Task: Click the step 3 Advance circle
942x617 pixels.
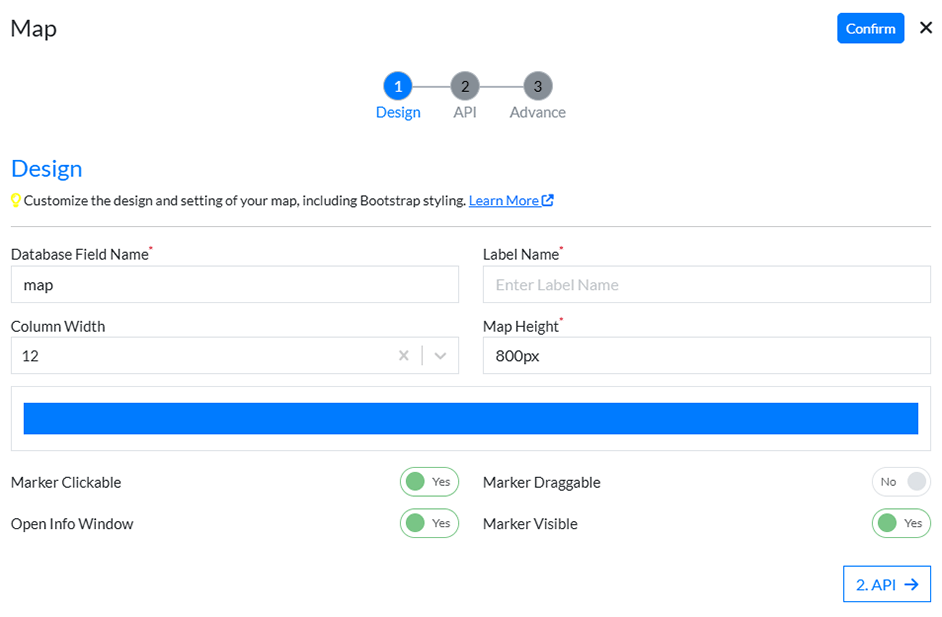Action: [x=537, y=86]
